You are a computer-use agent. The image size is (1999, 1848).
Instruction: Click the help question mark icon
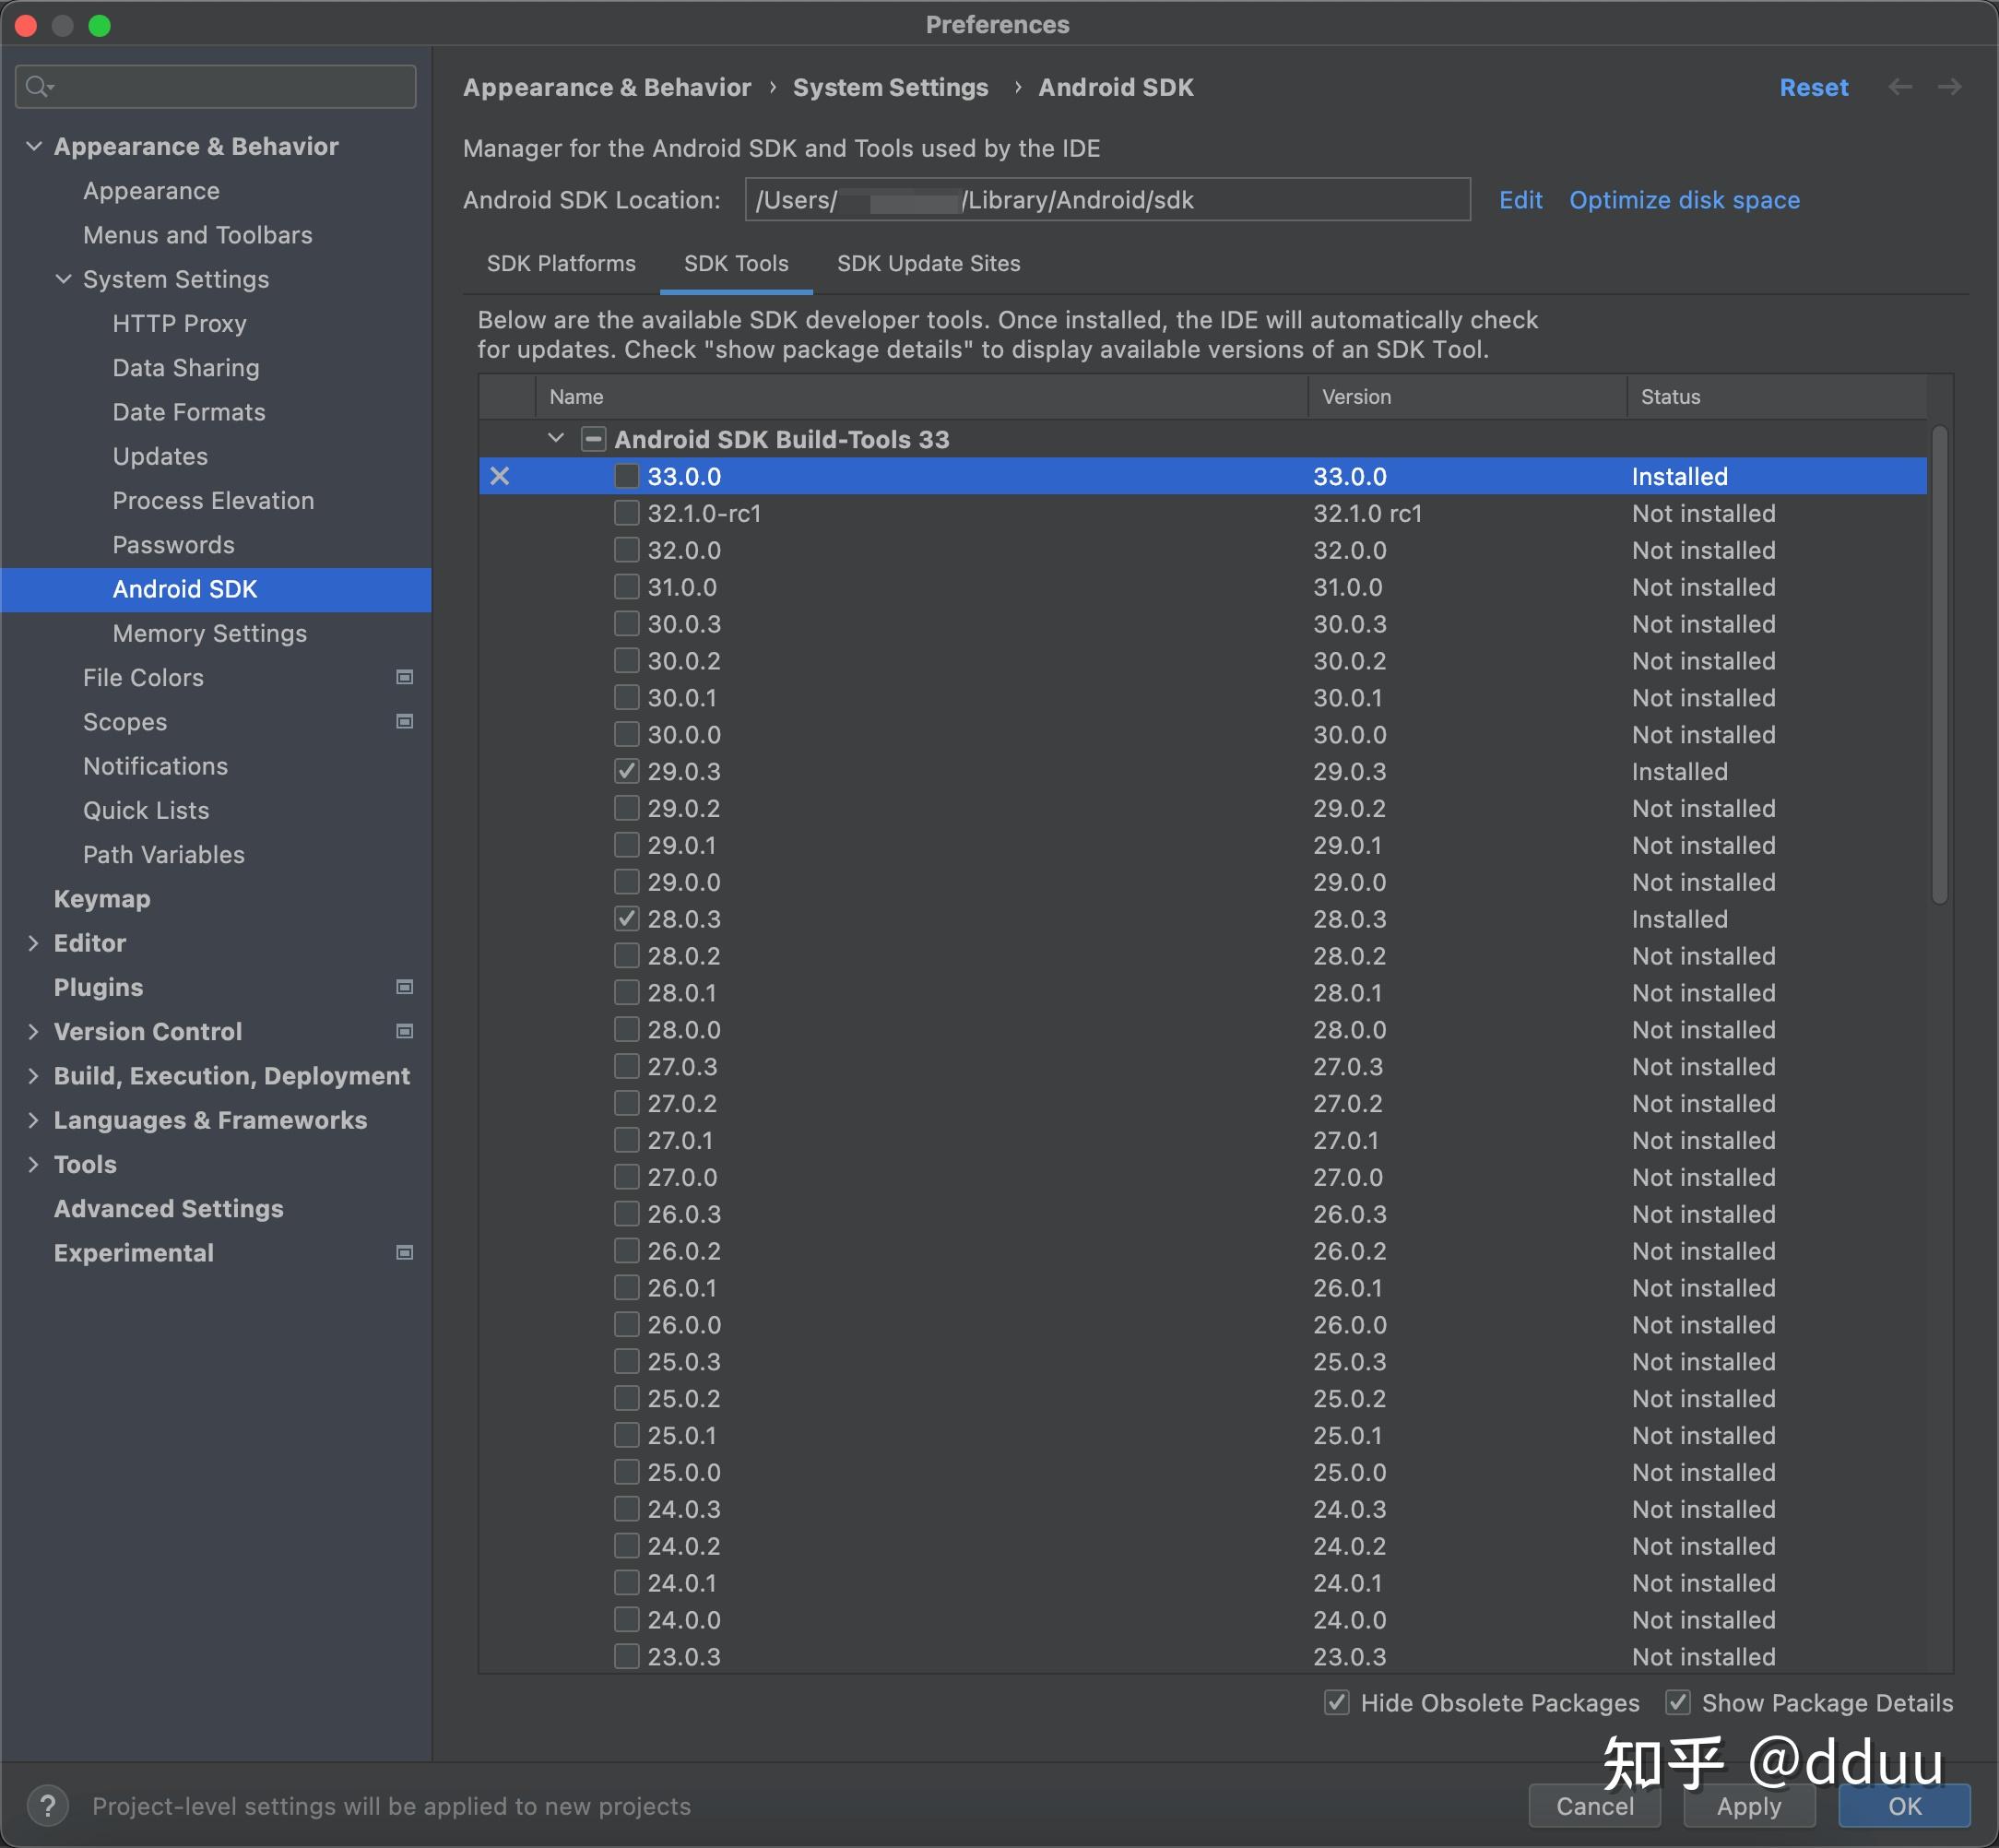coord(47,1805)
